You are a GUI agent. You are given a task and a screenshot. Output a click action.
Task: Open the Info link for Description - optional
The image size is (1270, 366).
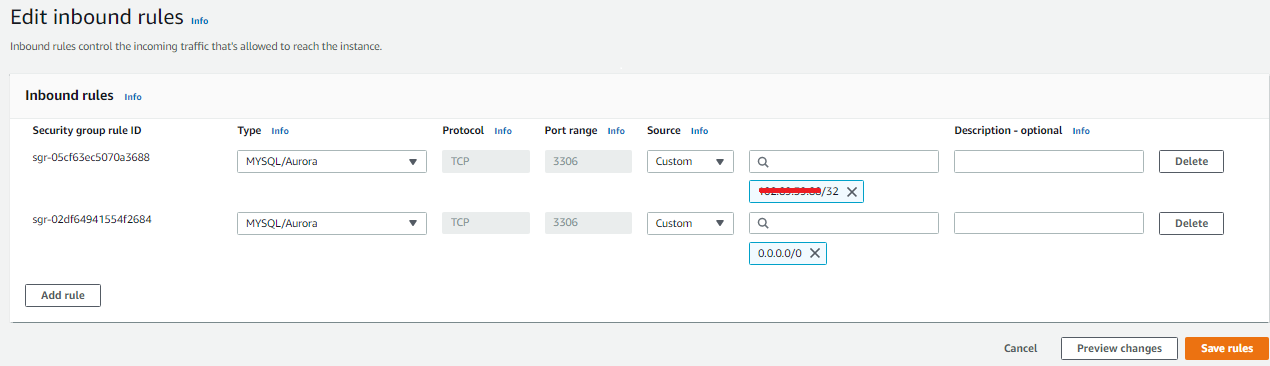(1081, 131)
